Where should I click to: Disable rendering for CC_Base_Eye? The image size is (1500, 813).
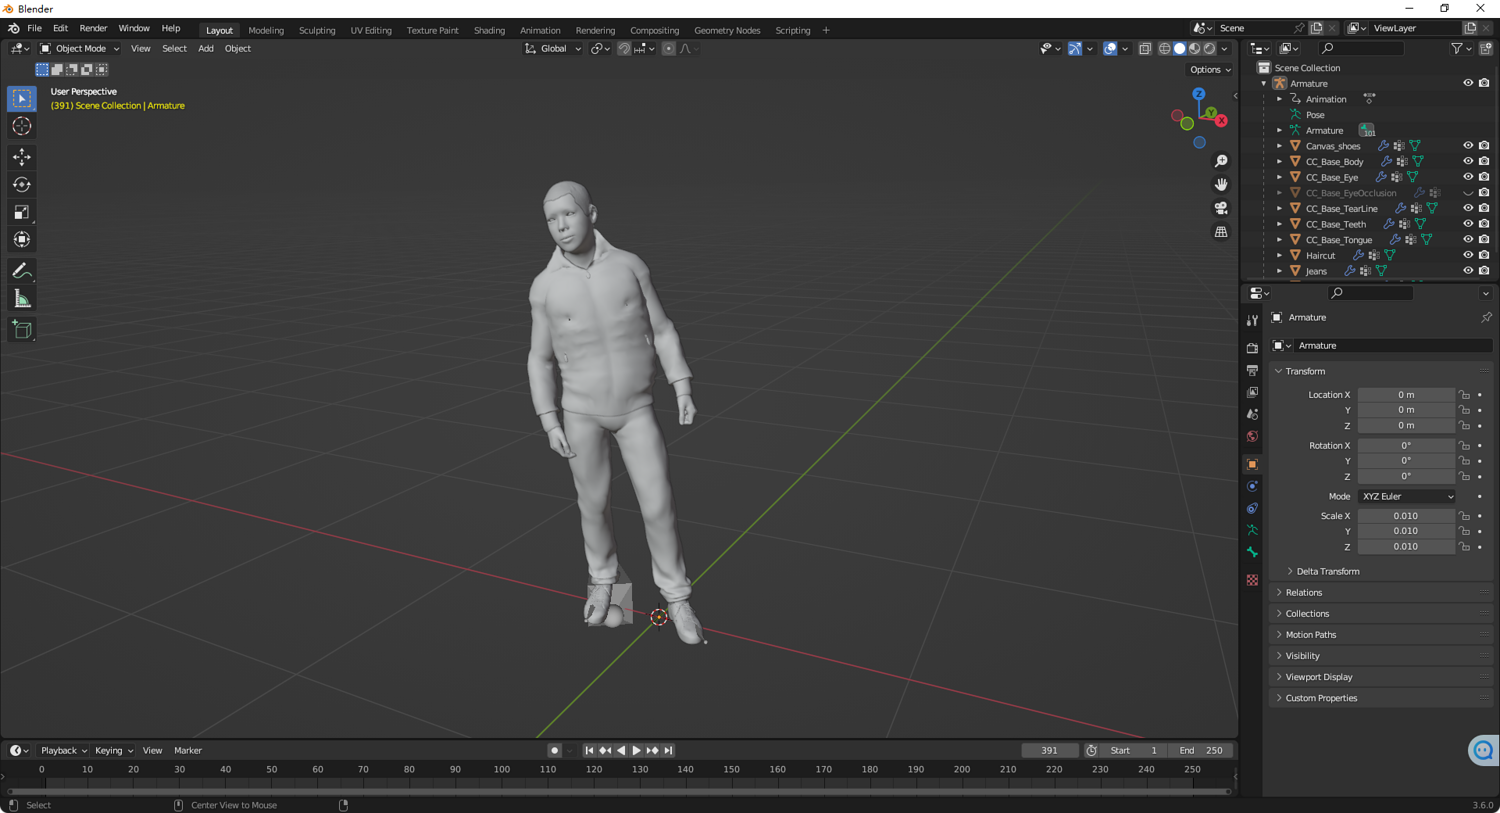[x=1484, y=177]
